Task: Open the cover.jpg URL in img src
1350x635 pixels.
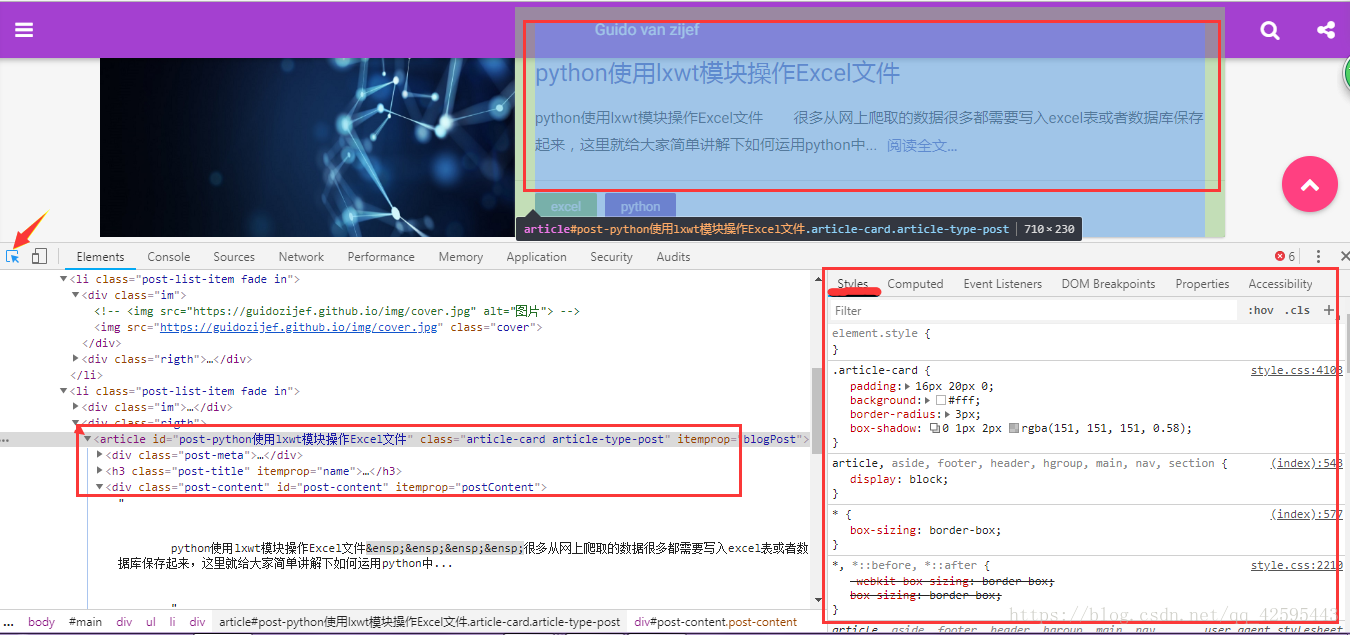Action: 299,327
